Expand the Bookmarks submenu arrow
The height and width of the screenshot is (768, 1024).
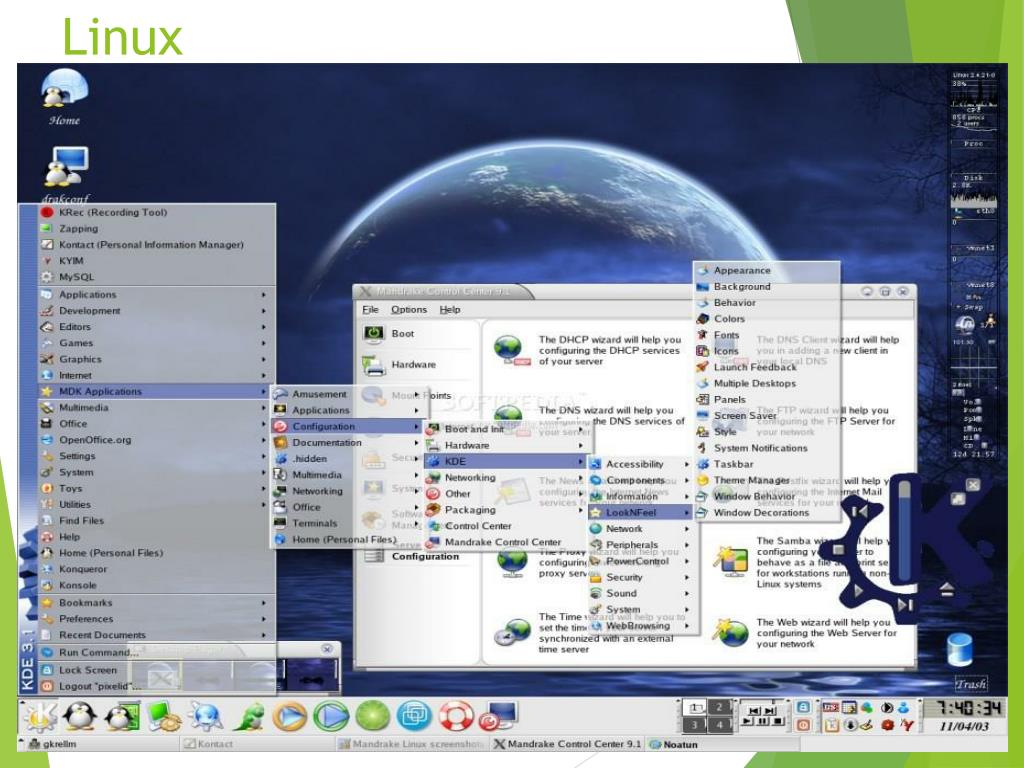[264, 603]
